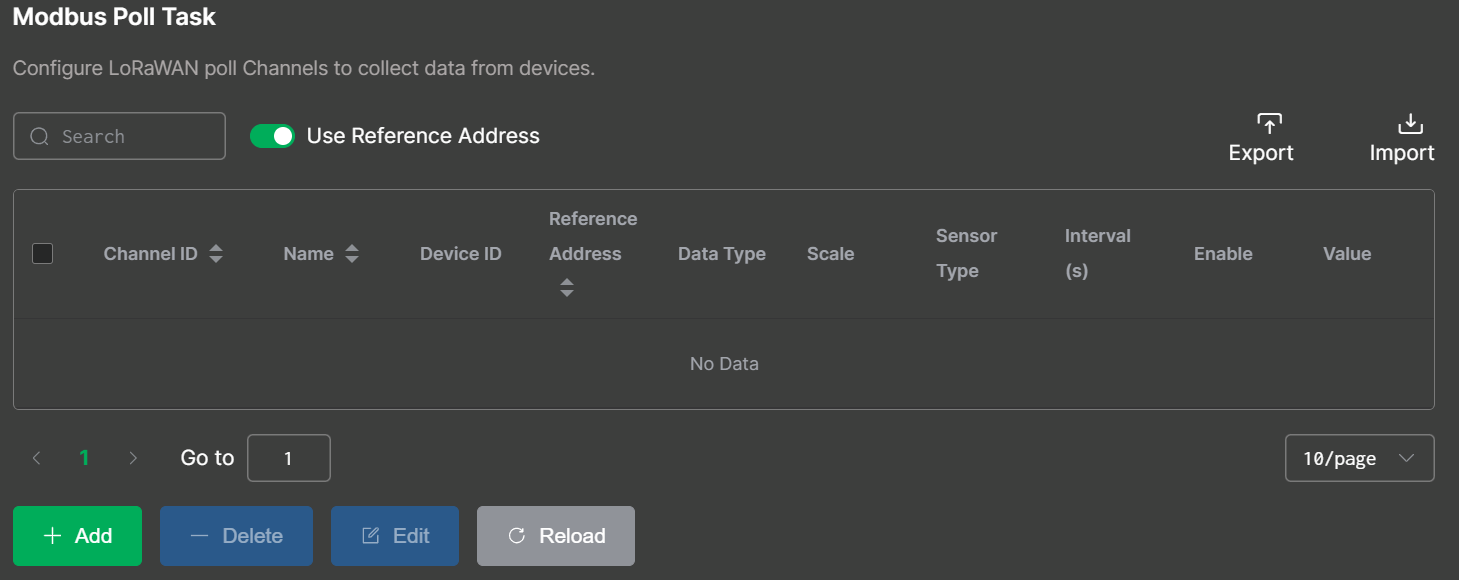Tick the select-all checkbox in the table header
This screenshot has height=580, width=1459.
tap(42, 254)
